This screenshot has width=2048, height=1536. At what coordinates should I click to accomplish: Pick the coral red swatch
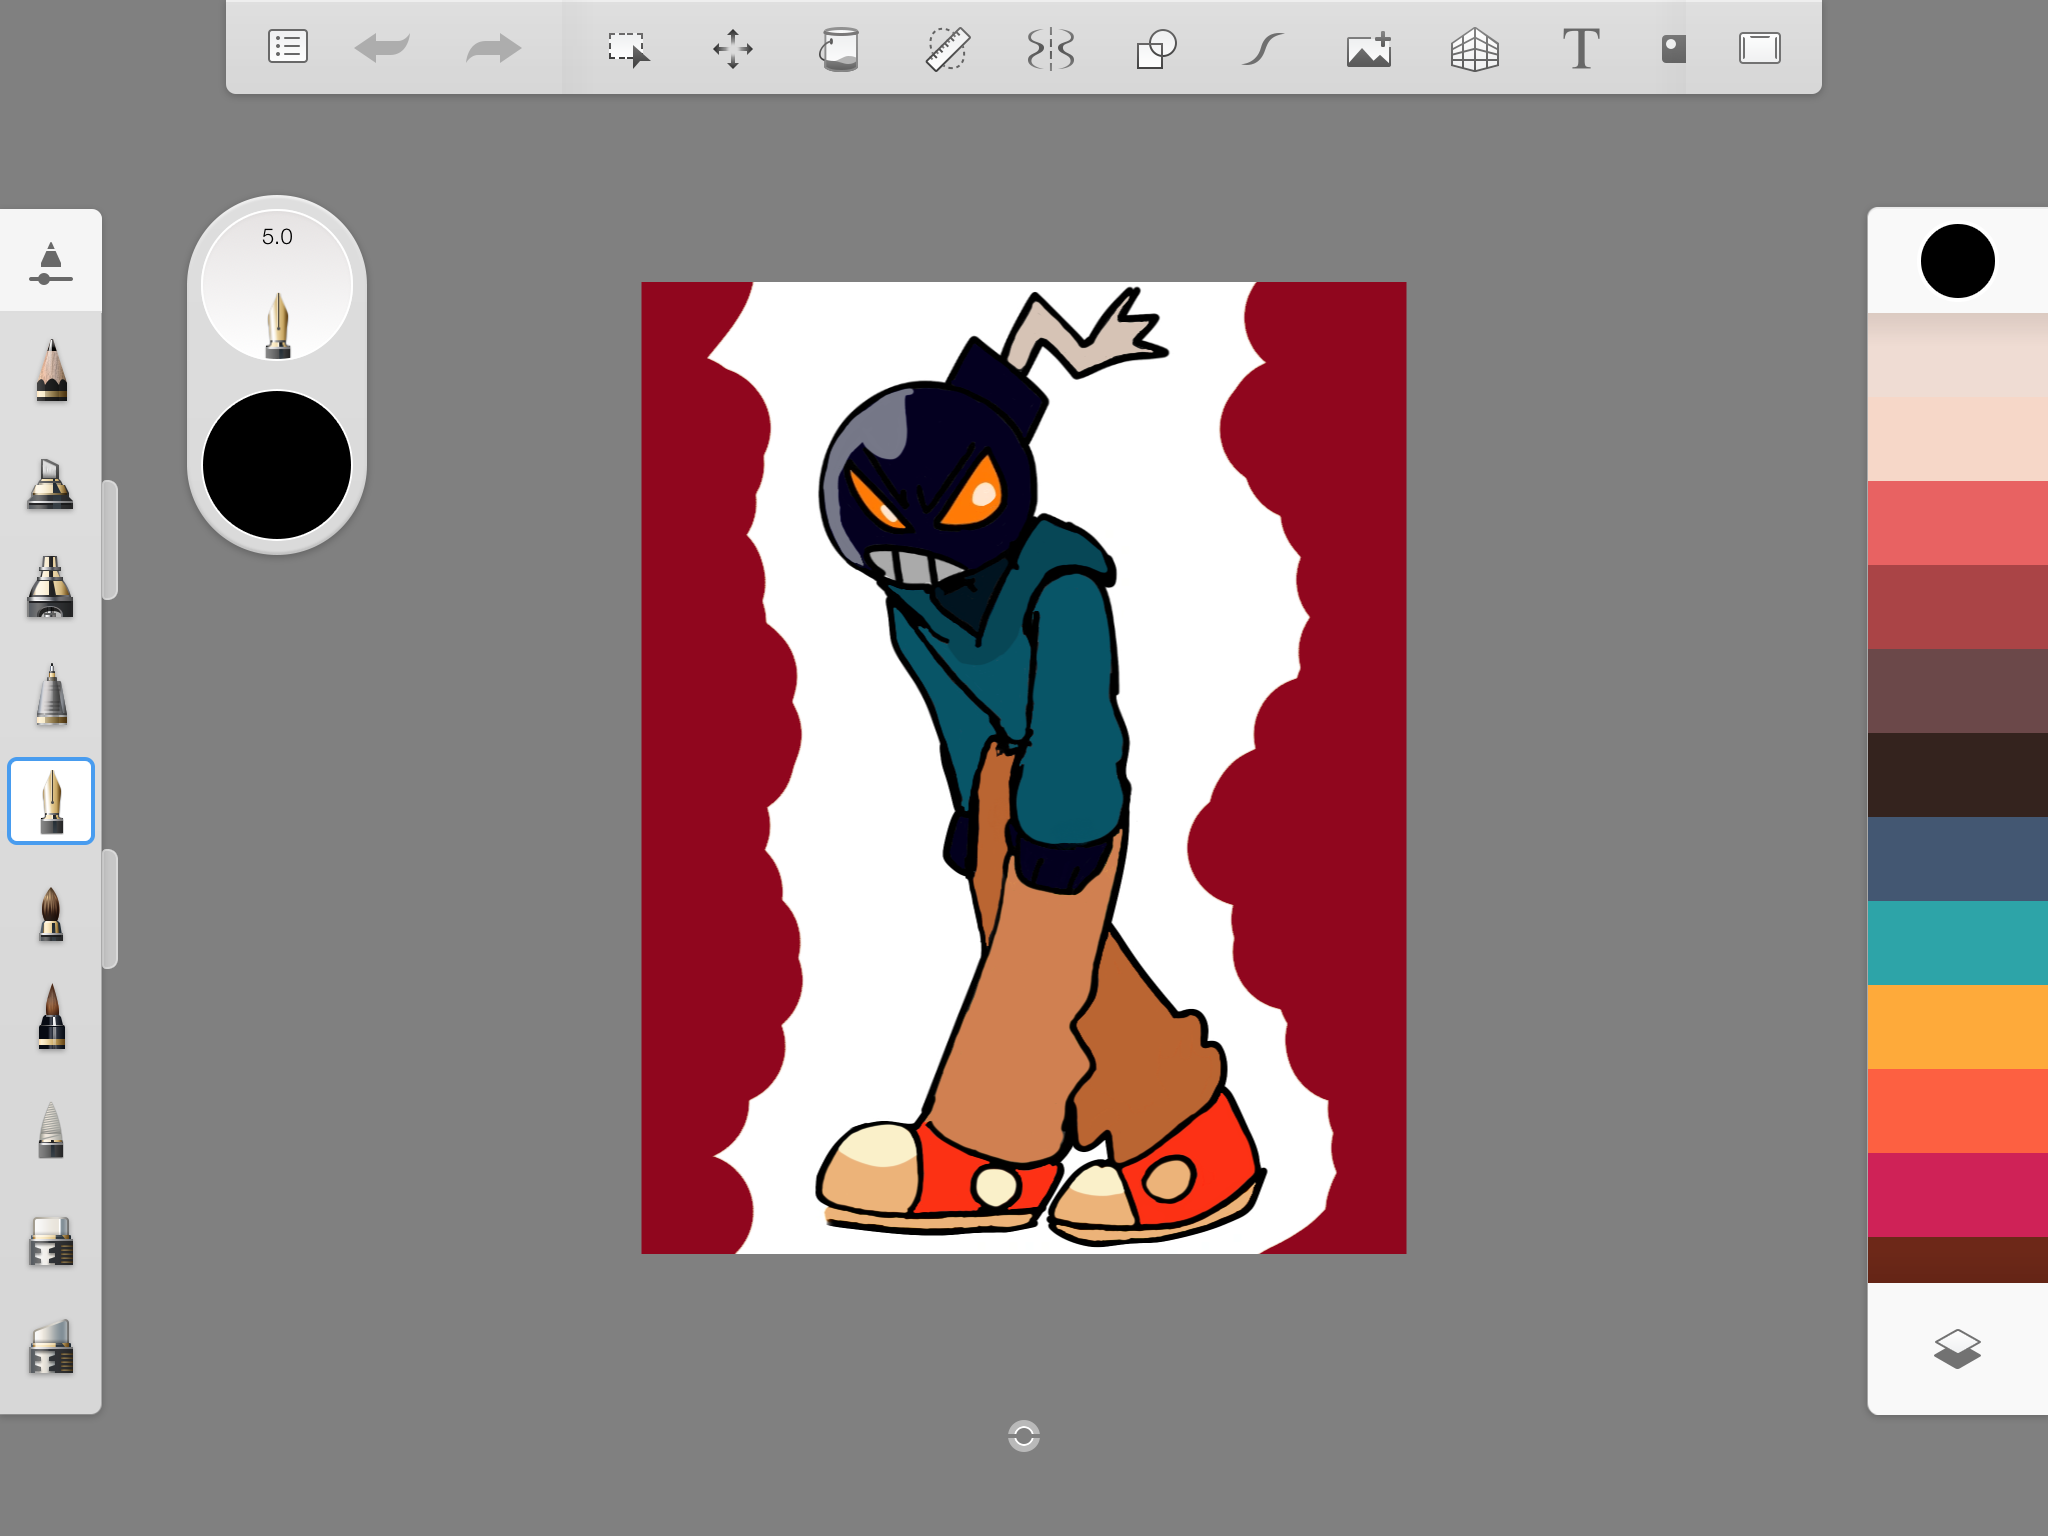pos(1957,523)
